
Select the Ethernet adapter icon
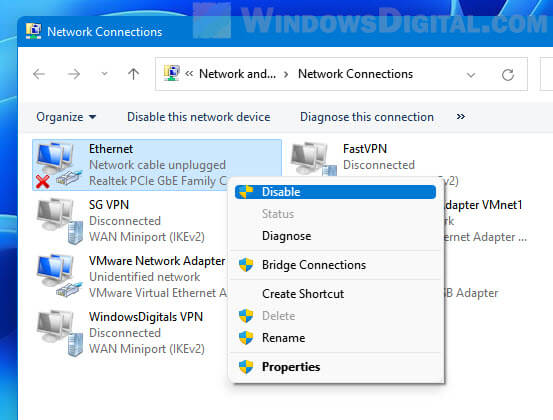pyautogui.click(x=58, y=165)
